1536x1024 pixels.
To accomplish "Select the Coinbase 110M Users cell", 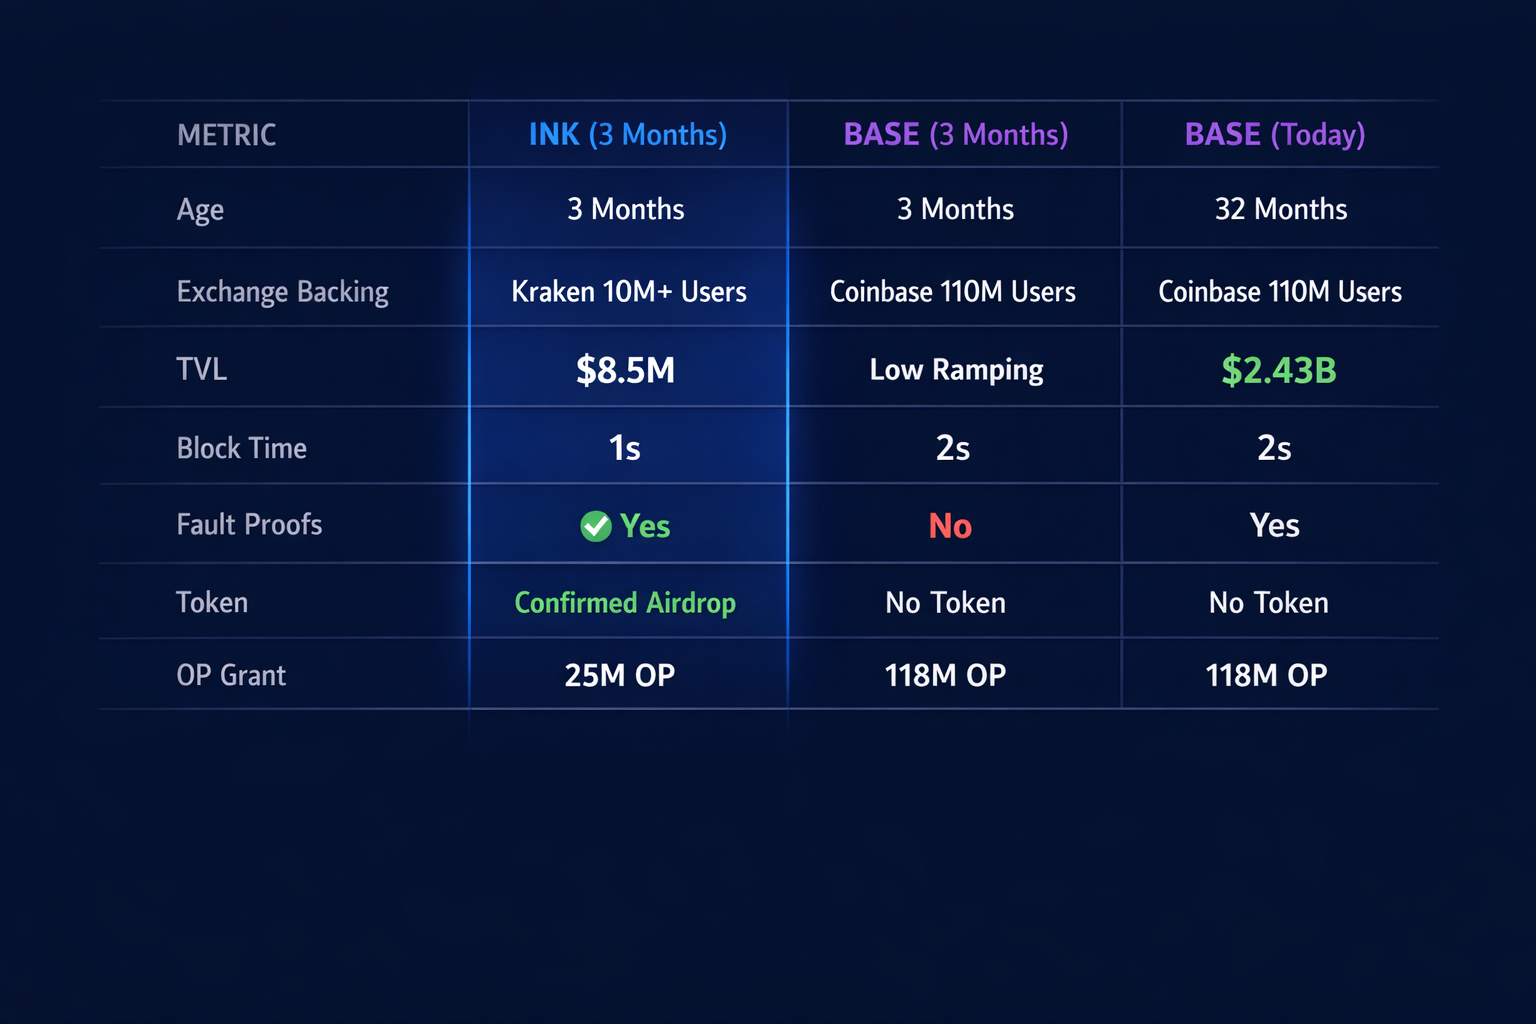I will (x=953, y=291).
